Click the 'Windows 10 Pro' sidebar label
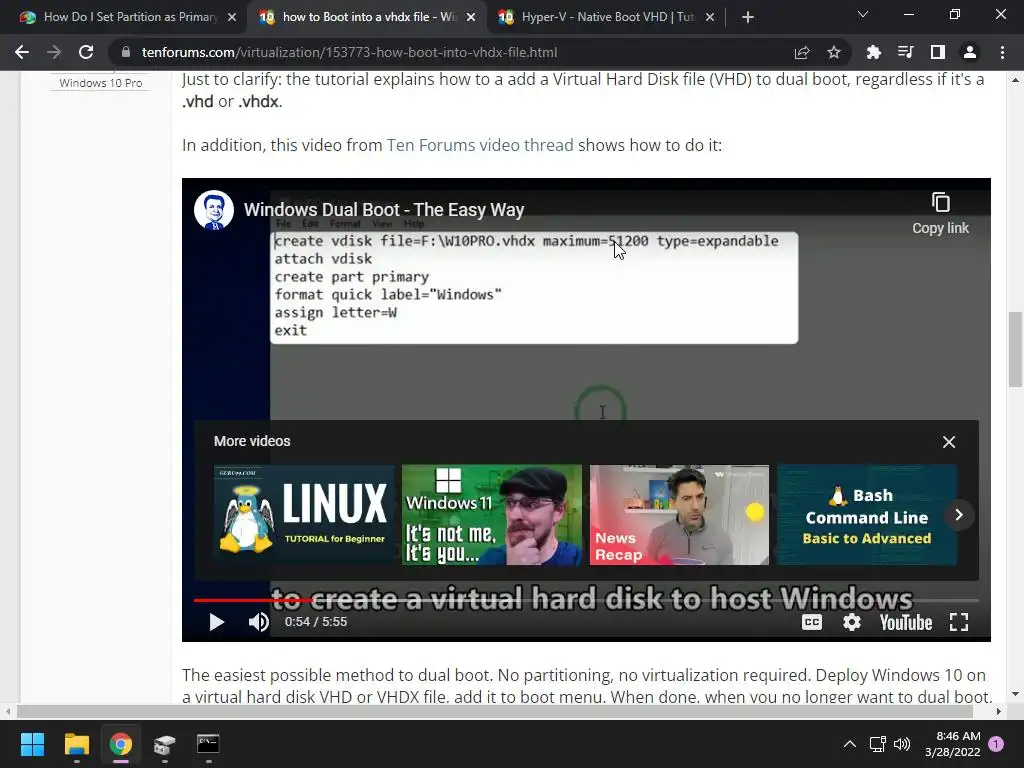The width and height of the screenshot is (1024, 768). coord(101,83)
